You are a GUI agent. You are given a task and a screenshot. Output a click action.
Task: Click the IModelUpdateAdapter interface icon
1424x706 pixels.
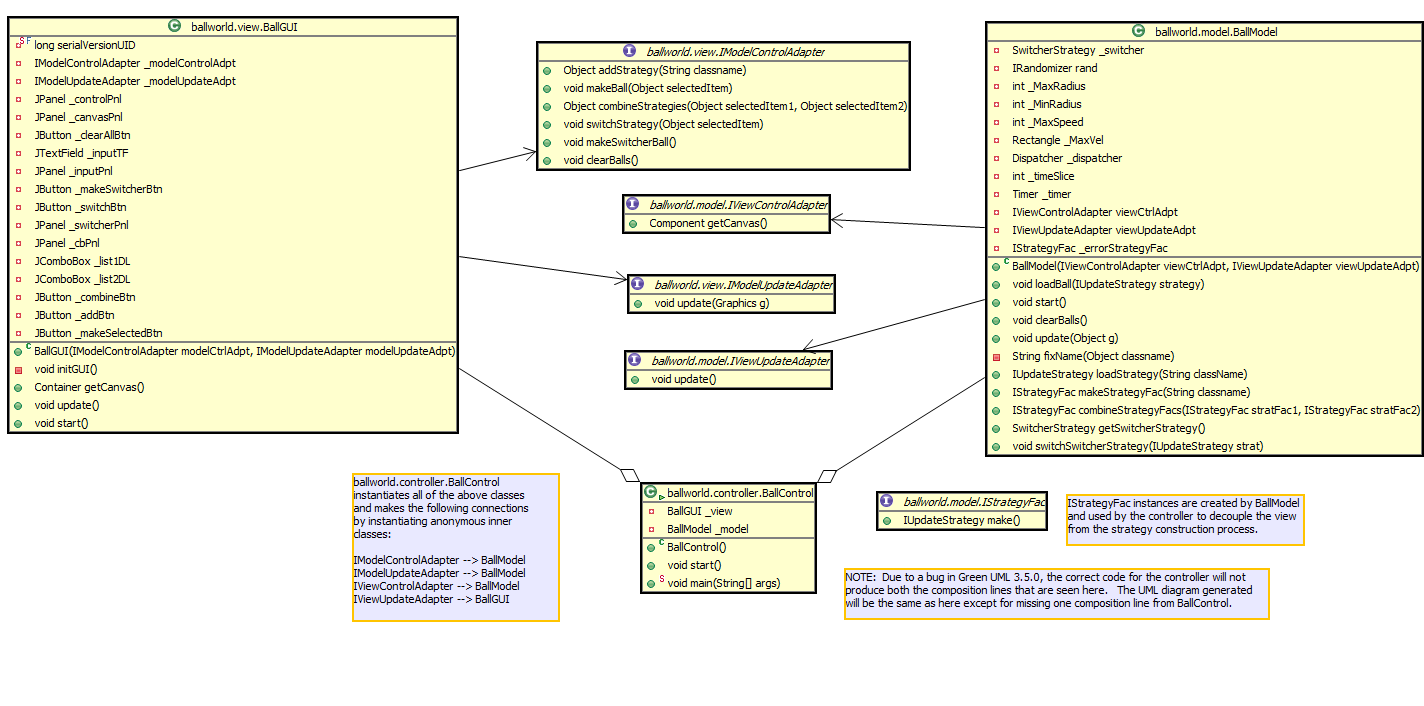coord(638,285)
